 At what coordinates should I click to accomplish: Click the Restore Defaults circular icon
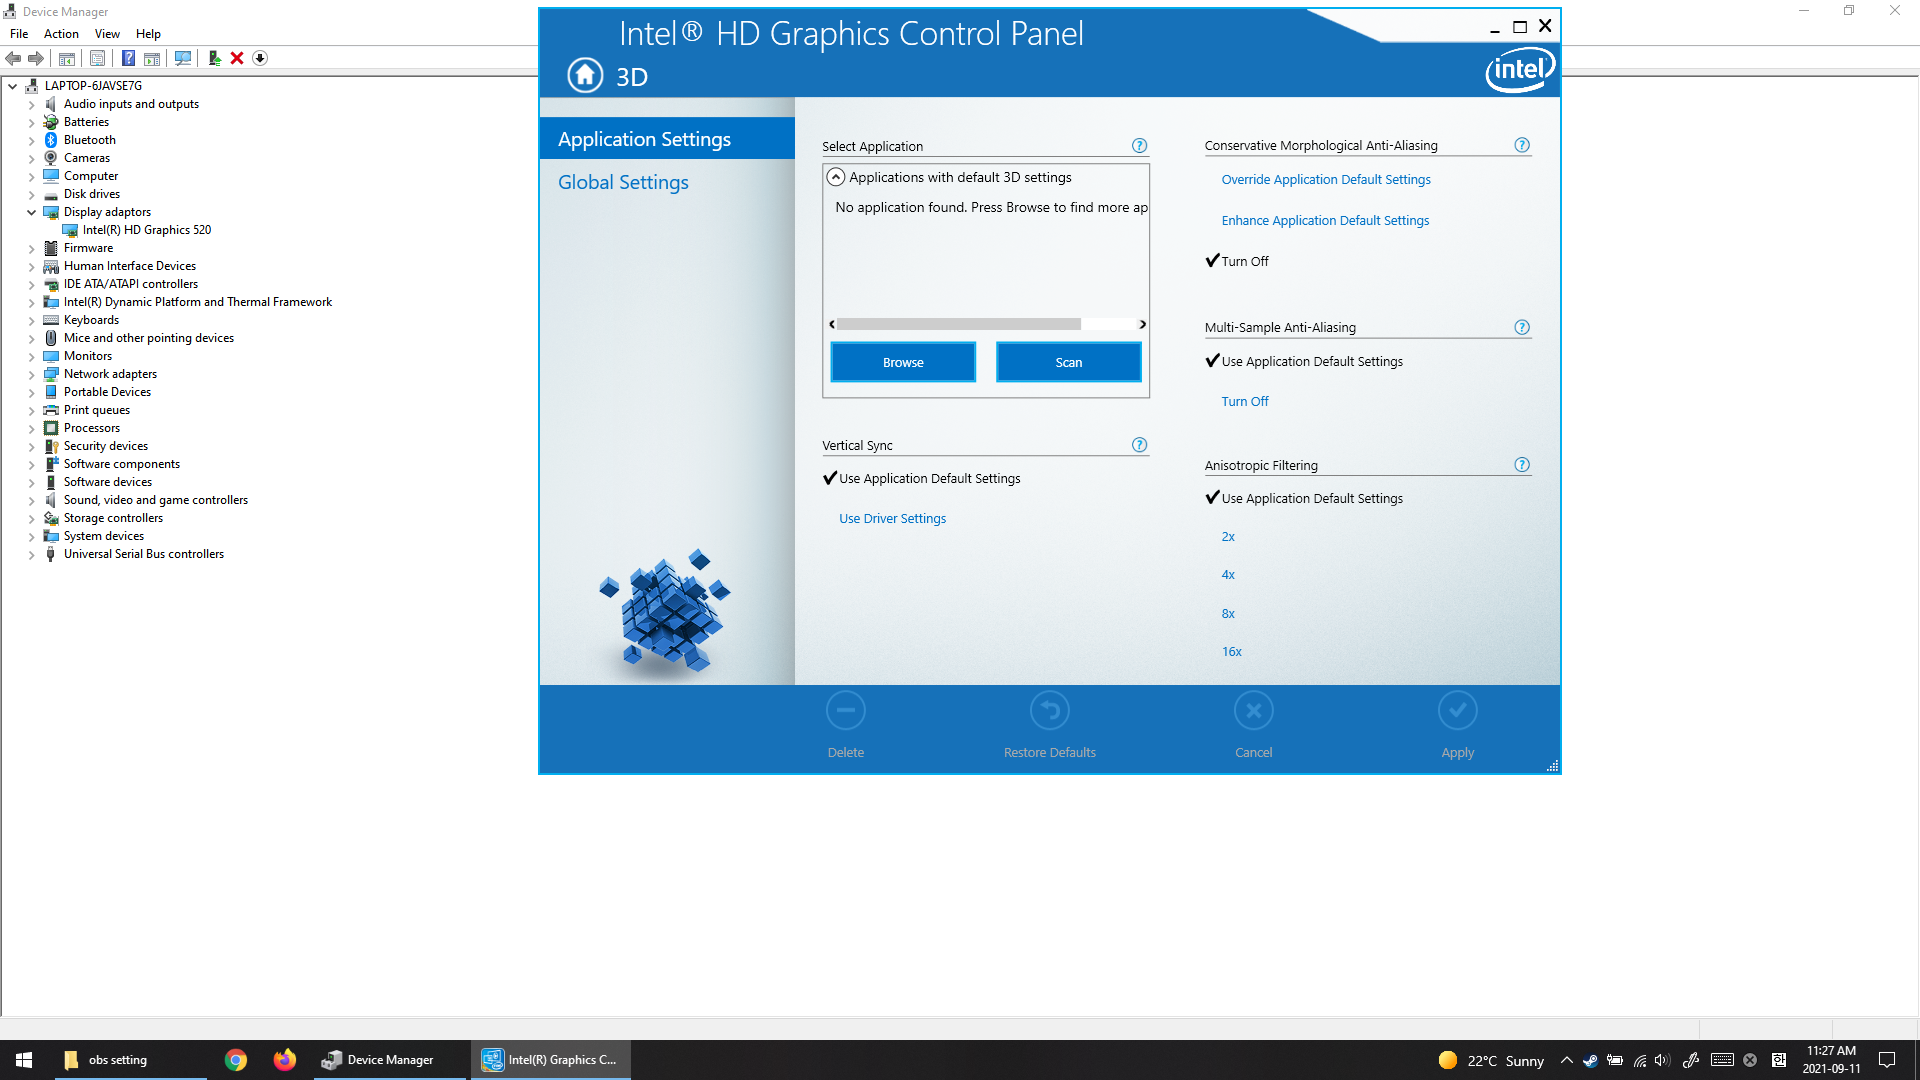click(x=1049, y=711)
